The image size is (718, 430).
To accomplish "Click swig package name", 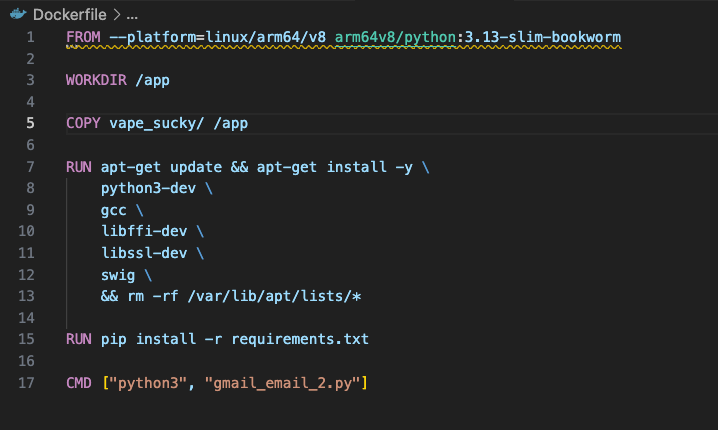I will coord(118,275).
